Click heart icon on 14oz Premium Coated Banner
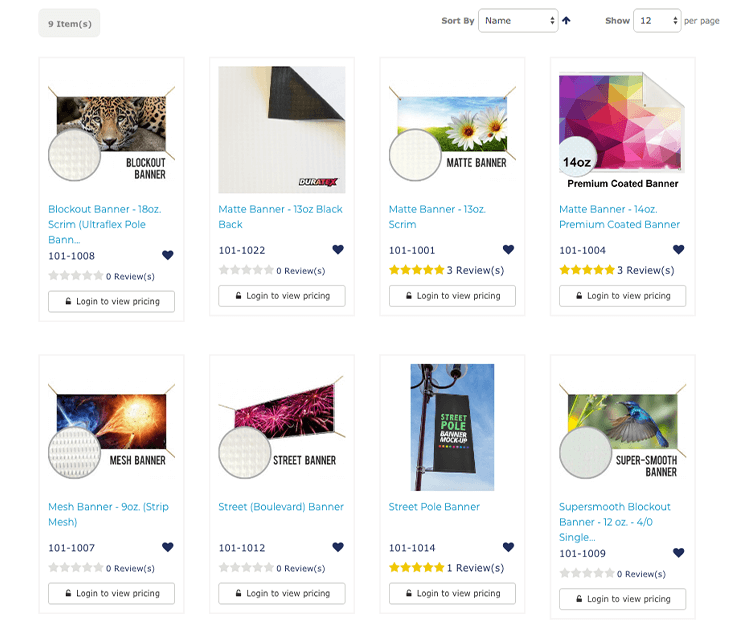Viewport: 736px width, 632px height. pyautogui.click(x=678, y=250)
